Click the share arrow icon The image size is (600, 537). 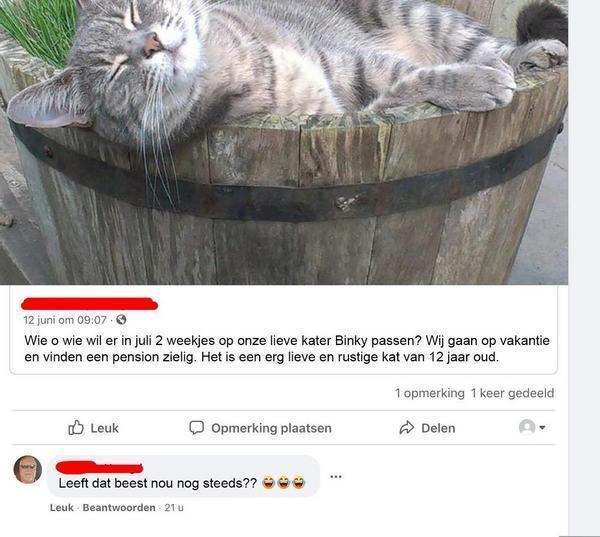click(x=406, y=428)
